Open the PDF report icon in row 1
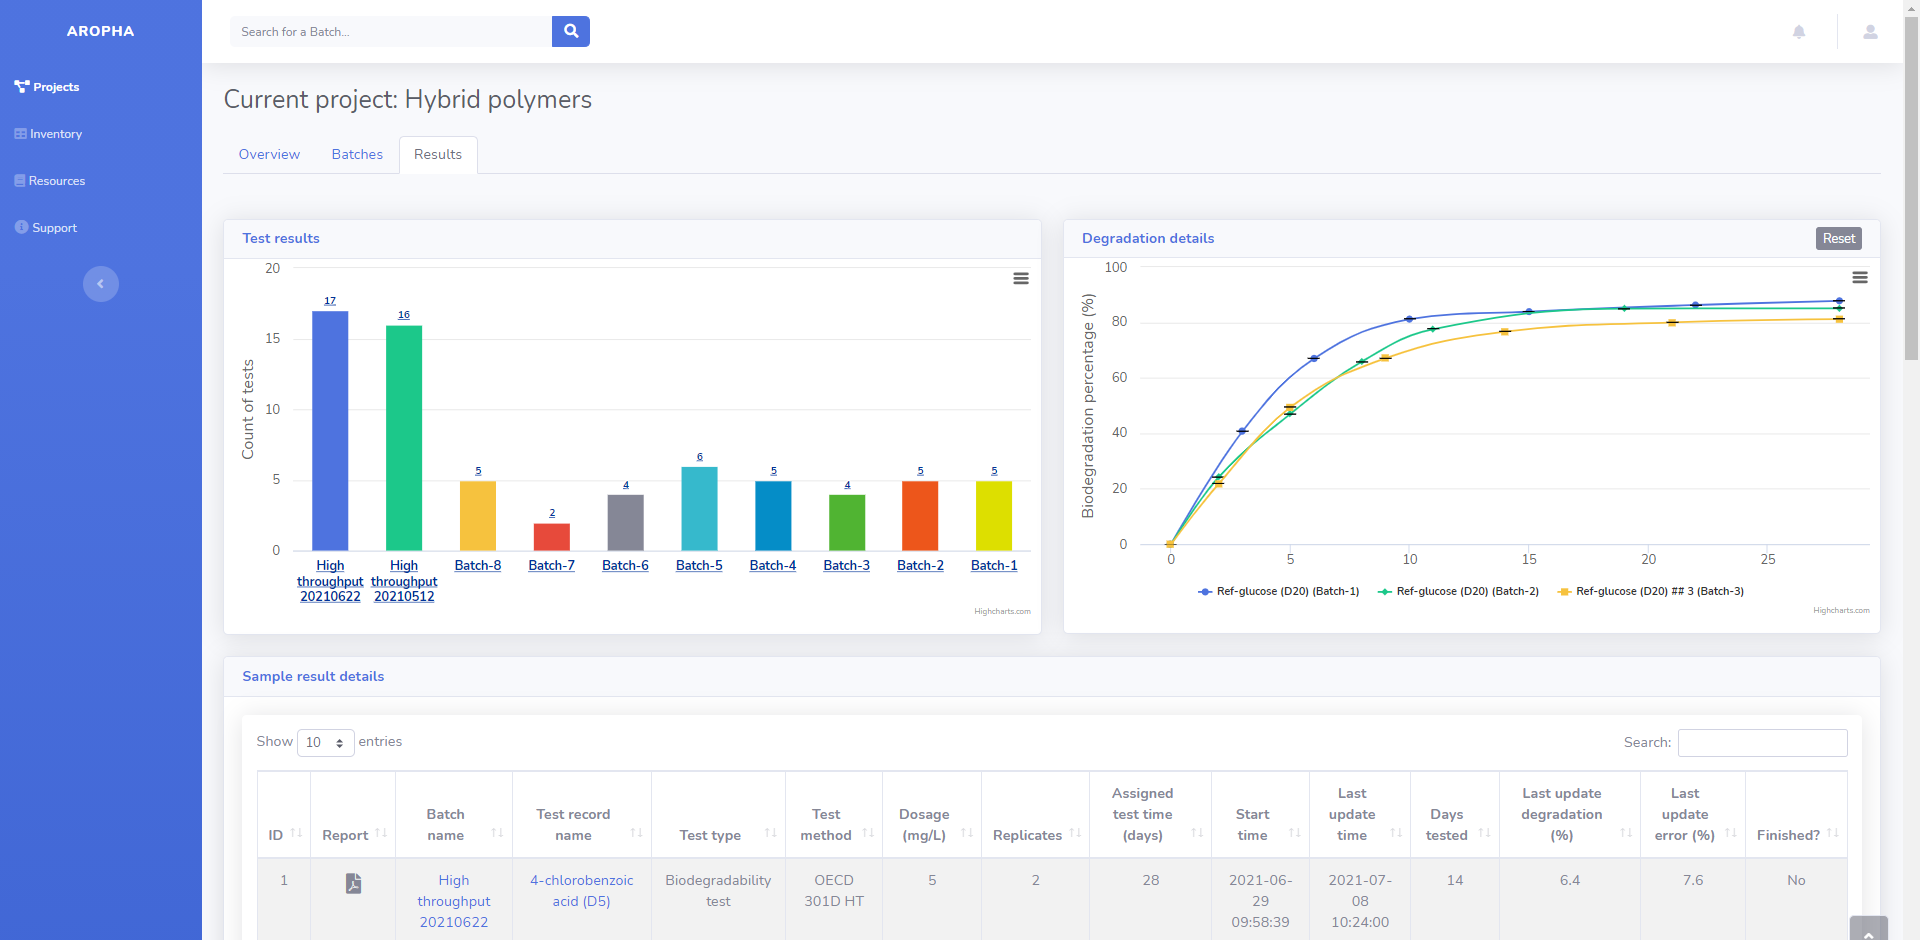 pos(353,883)
